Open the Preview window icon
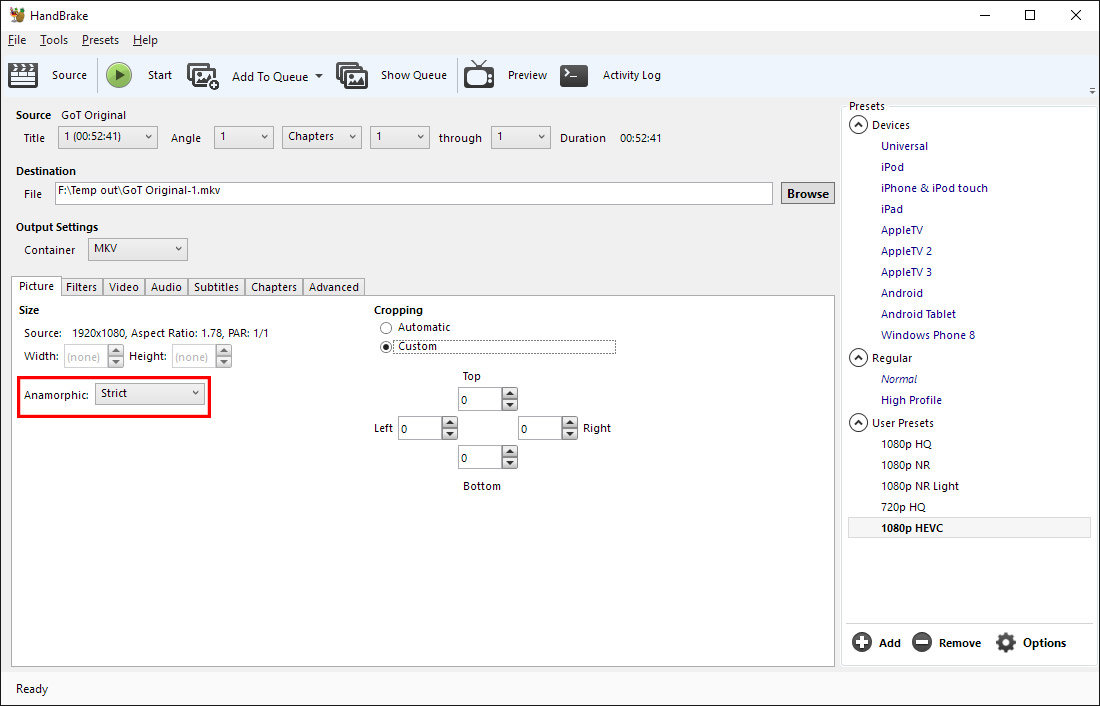This screenshot has height=706, width=1100. [479, 75]
